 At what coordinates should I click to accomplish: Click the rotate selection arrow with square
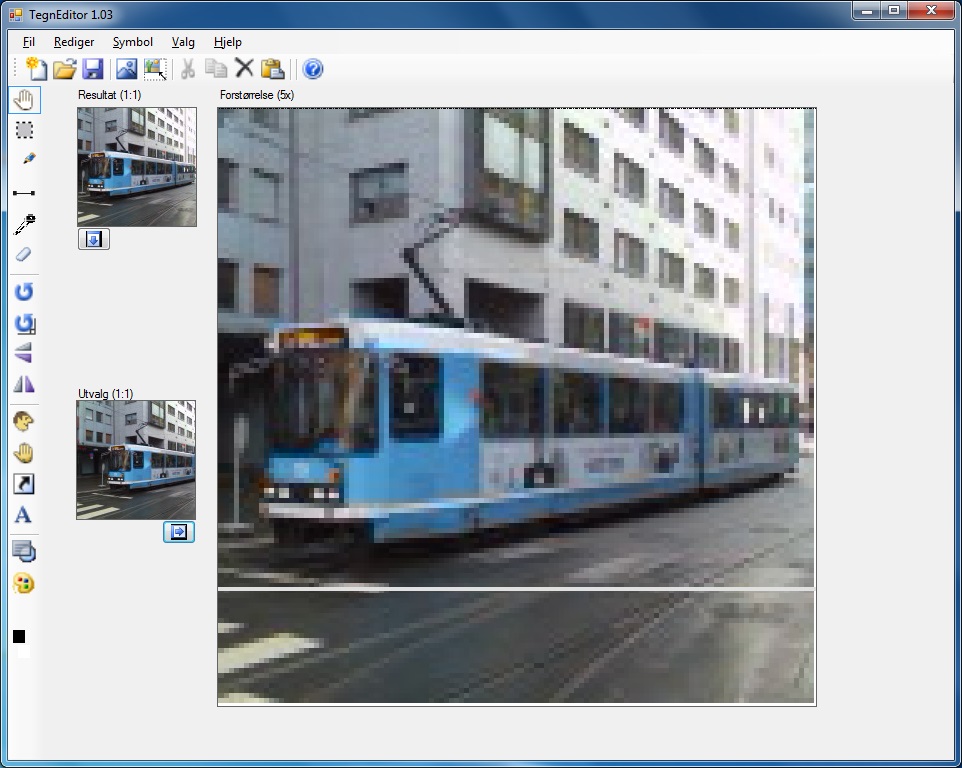[25, 323]
